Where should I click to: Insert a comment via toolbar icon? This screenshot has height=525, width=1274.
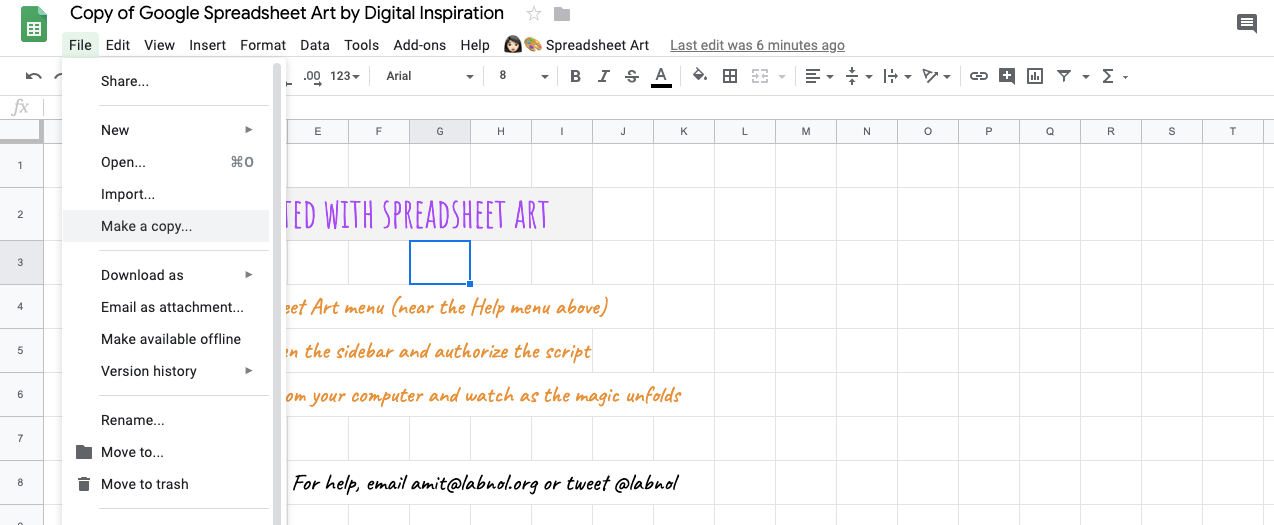pos(1007,76)
